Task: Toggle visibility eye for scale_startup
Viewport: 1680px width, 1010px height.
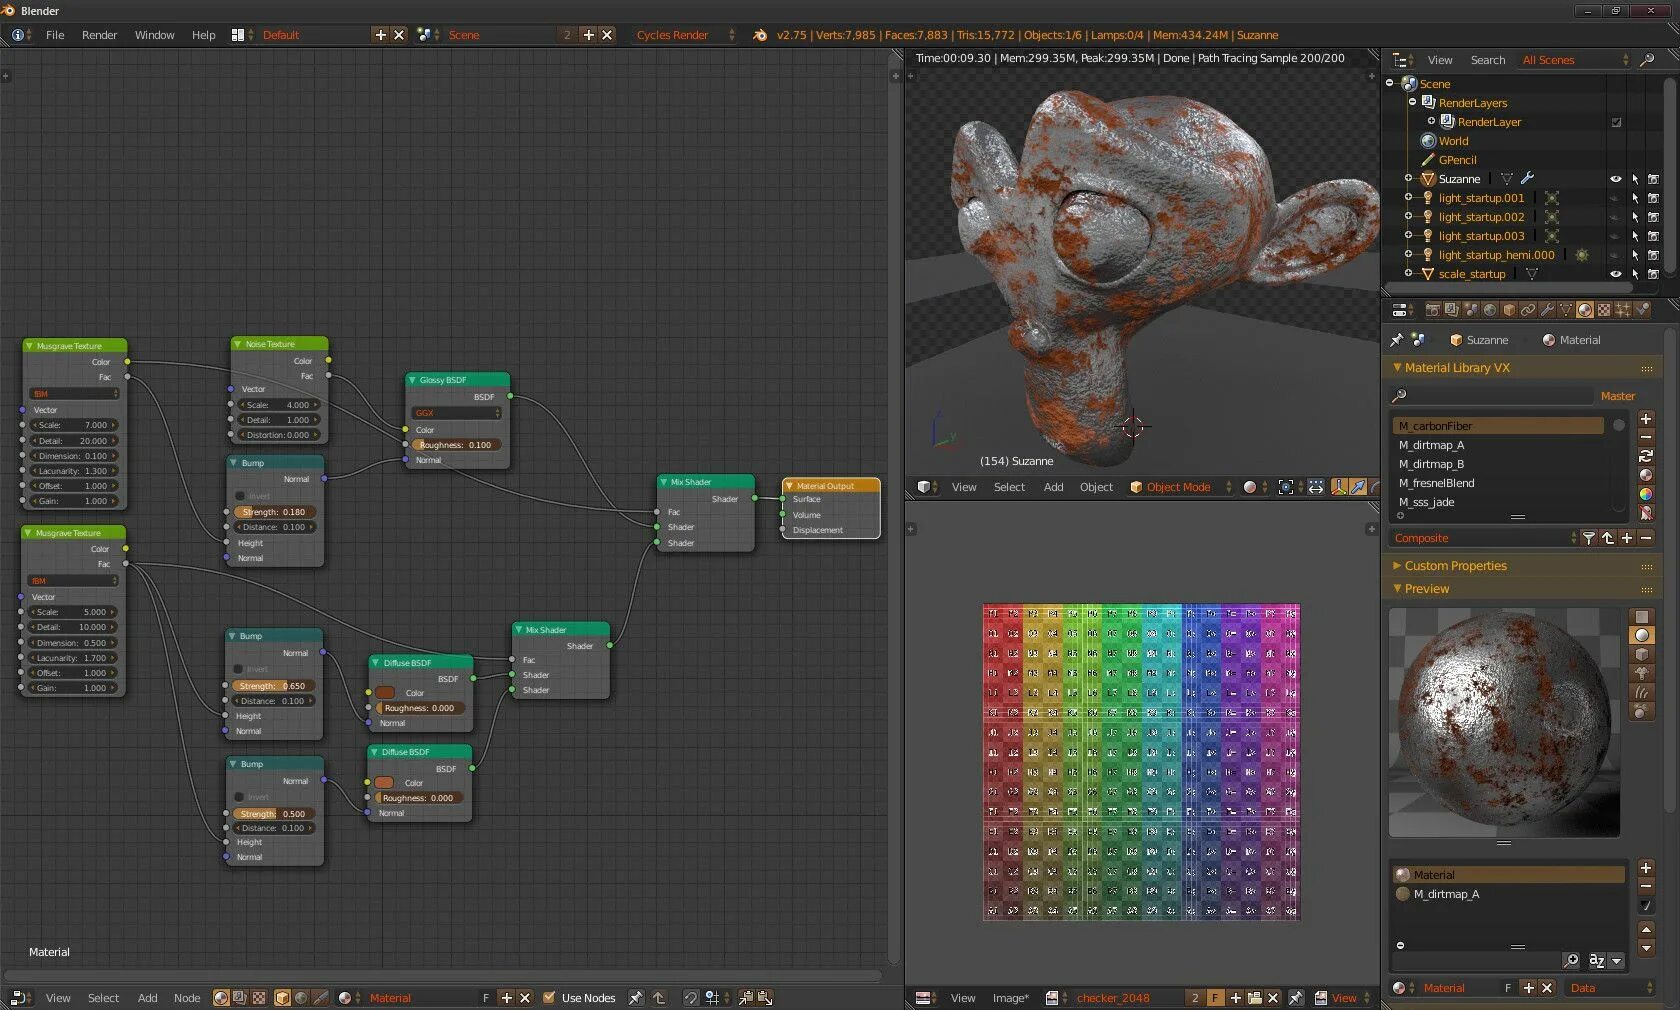Action: pyautogui.click(x=1615, y=274)
